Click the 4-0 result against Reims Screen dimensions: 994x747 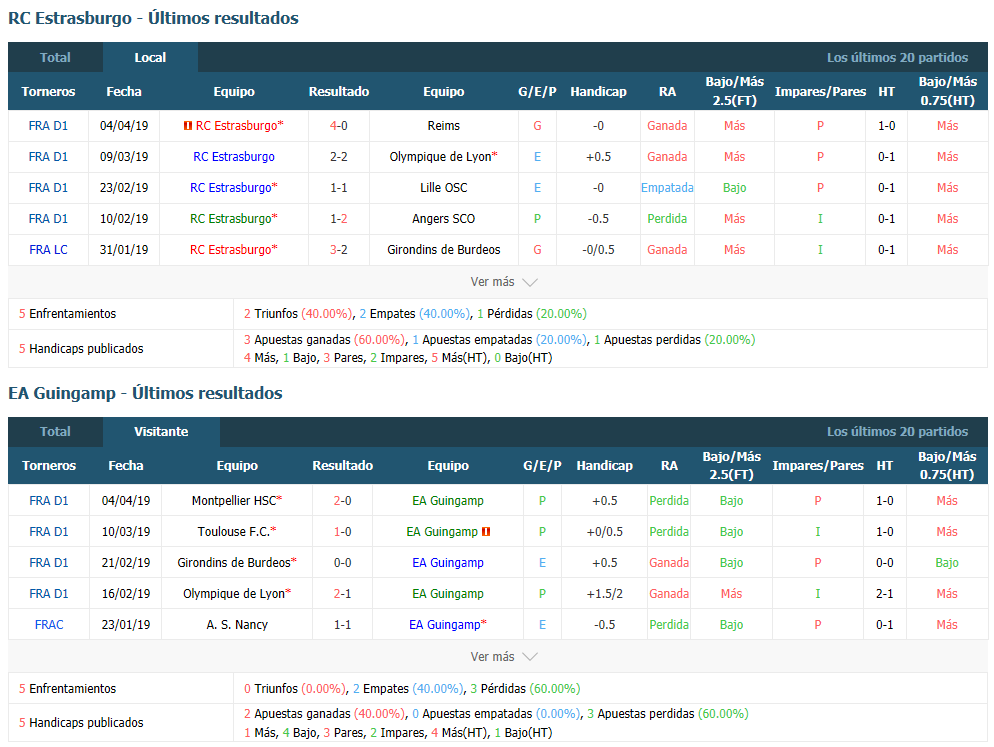coord(339,126)
